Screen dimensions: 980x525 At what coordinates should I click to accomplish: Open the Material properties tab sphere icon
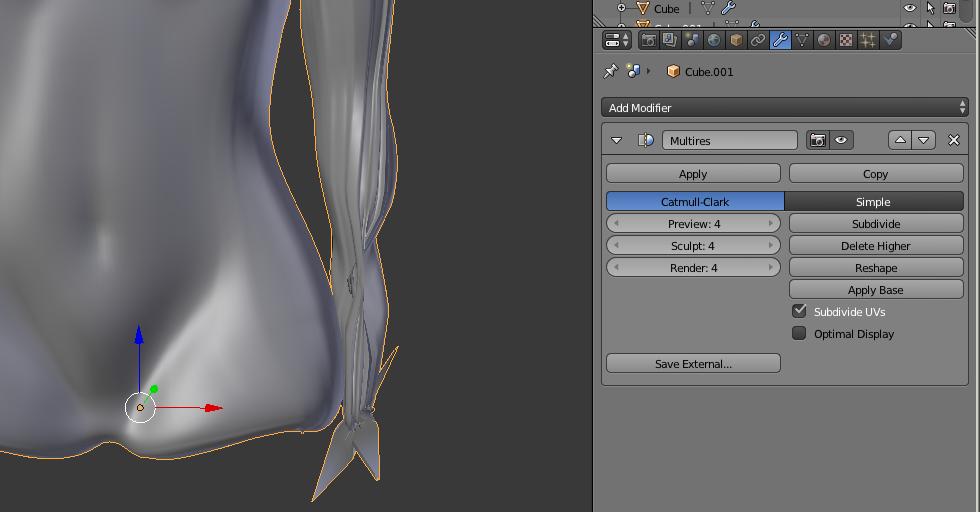tap(824, 41)
